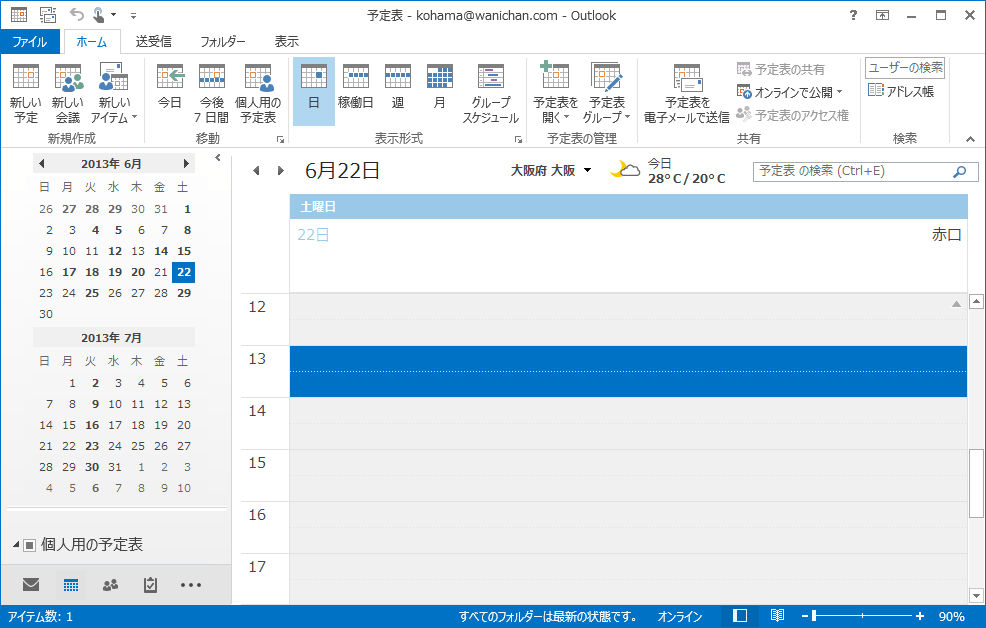Go to the previous day arrow
The width and height of the screenshot is (986, 628).
click(x=256, y=170)
